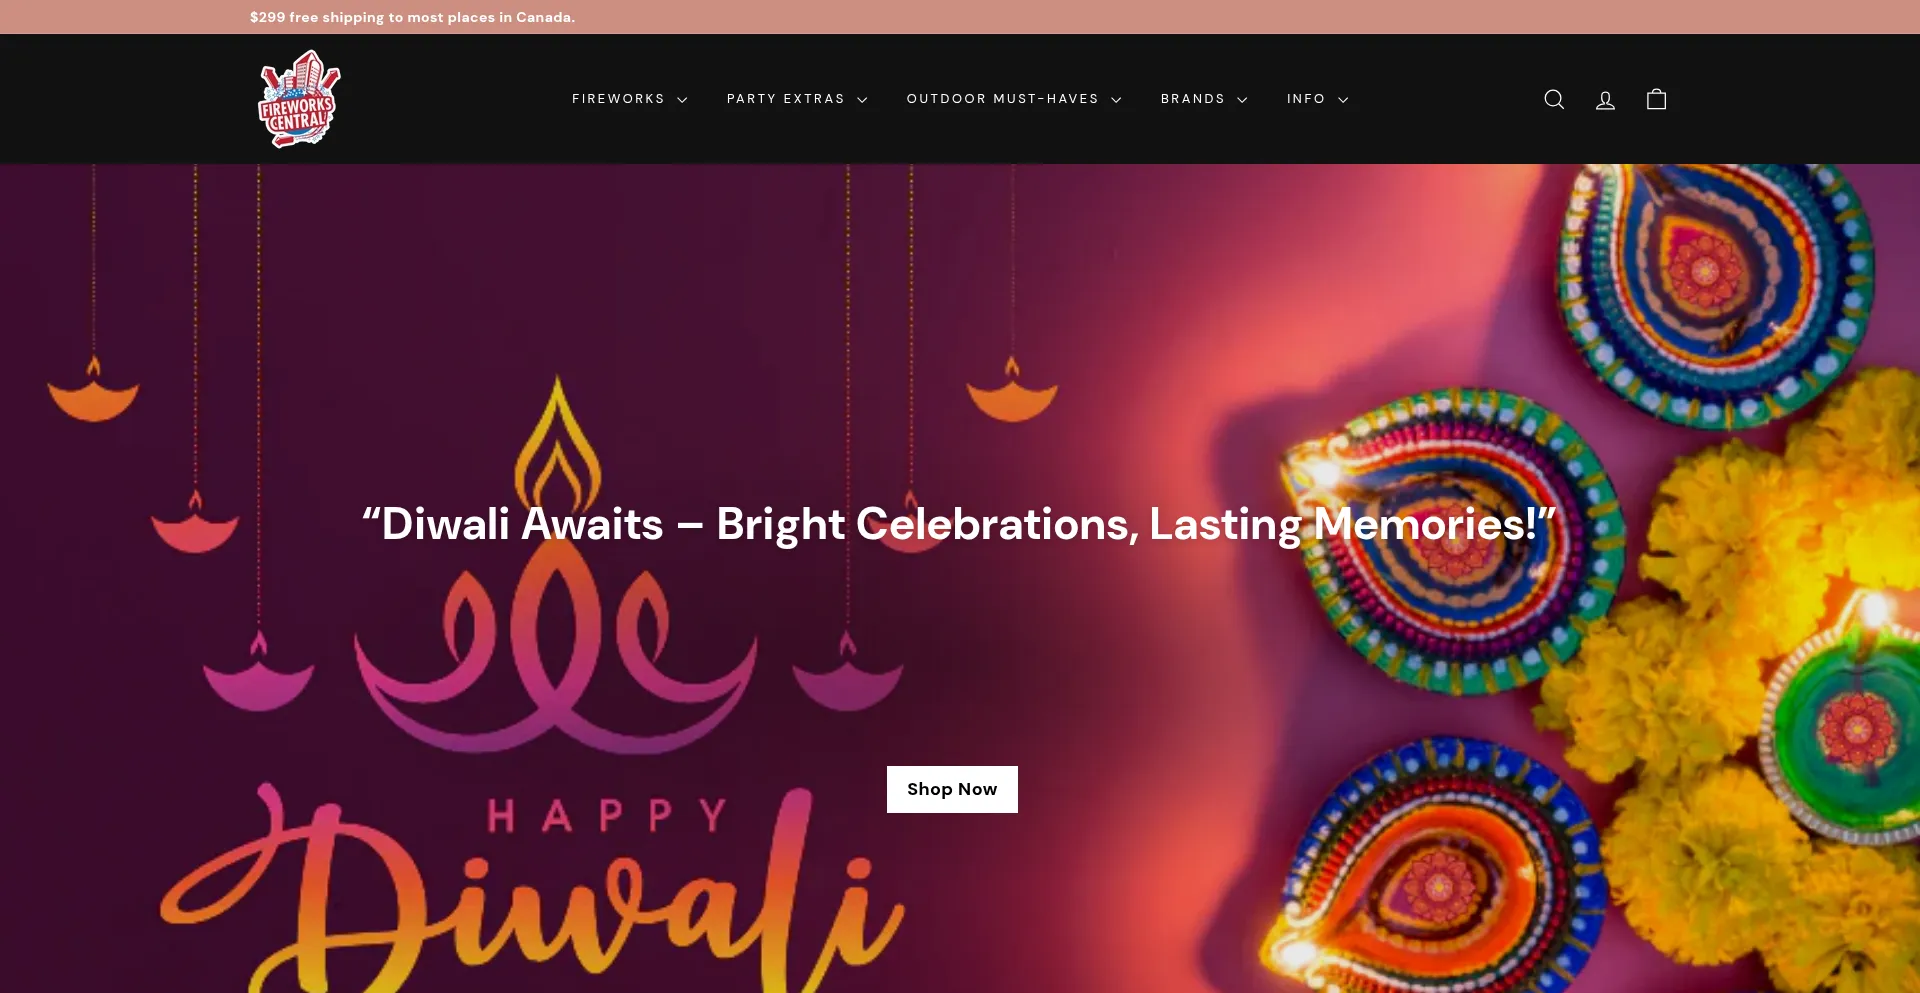Expand the chevron beside BRANDS
This screenshot has height=993, width=1920.
tap(1242, 100)
